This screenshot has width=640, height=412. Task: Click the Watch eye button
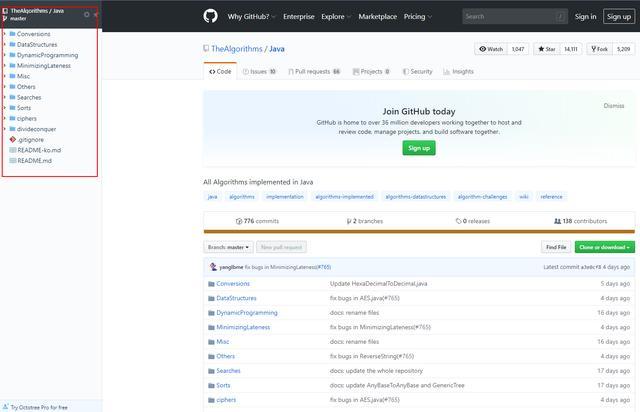coord(491,49)
